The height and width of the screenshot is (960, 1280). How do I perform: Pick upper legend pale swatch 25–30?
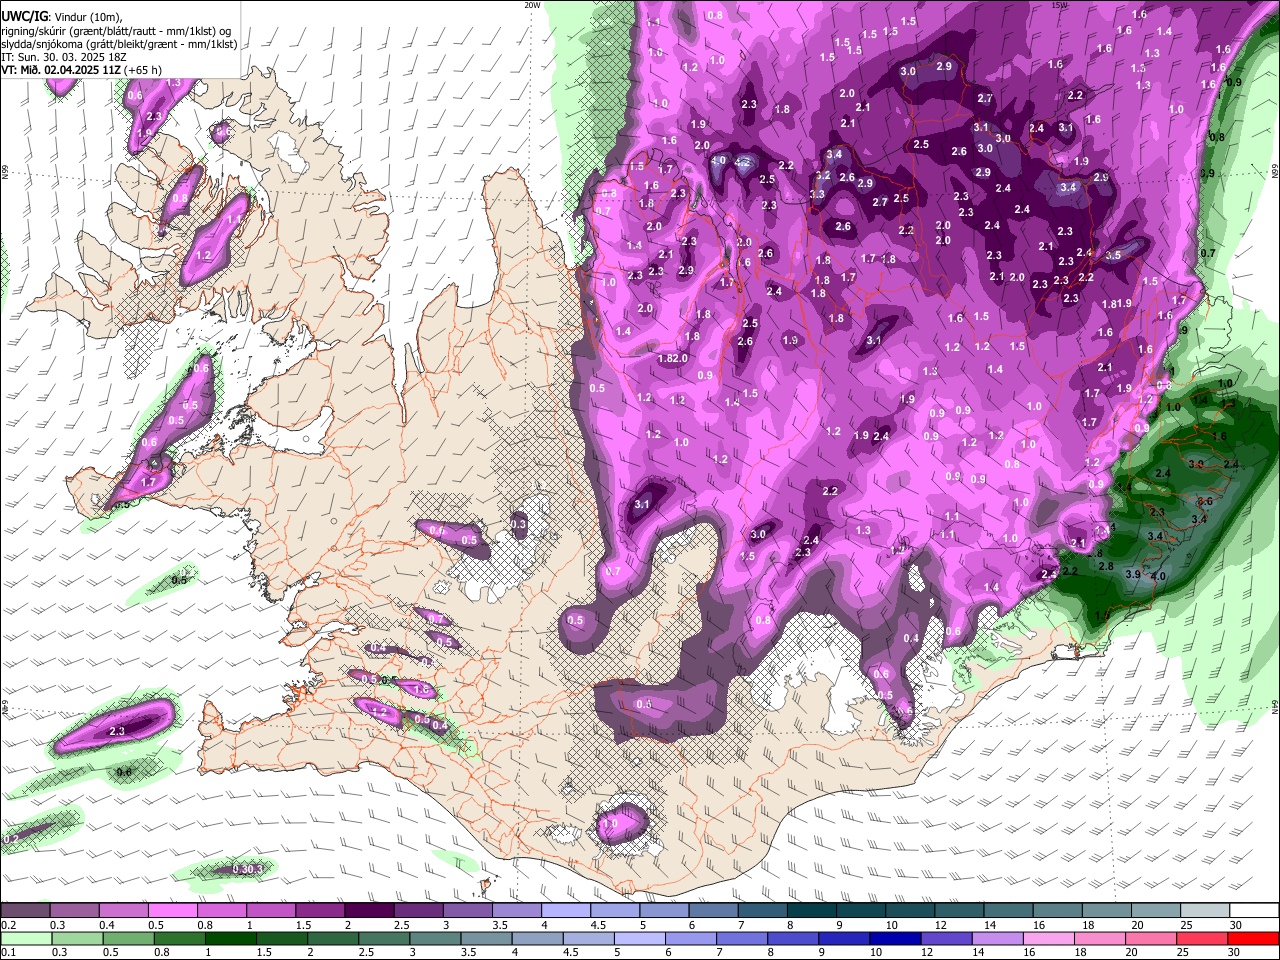coord(1206,910)
